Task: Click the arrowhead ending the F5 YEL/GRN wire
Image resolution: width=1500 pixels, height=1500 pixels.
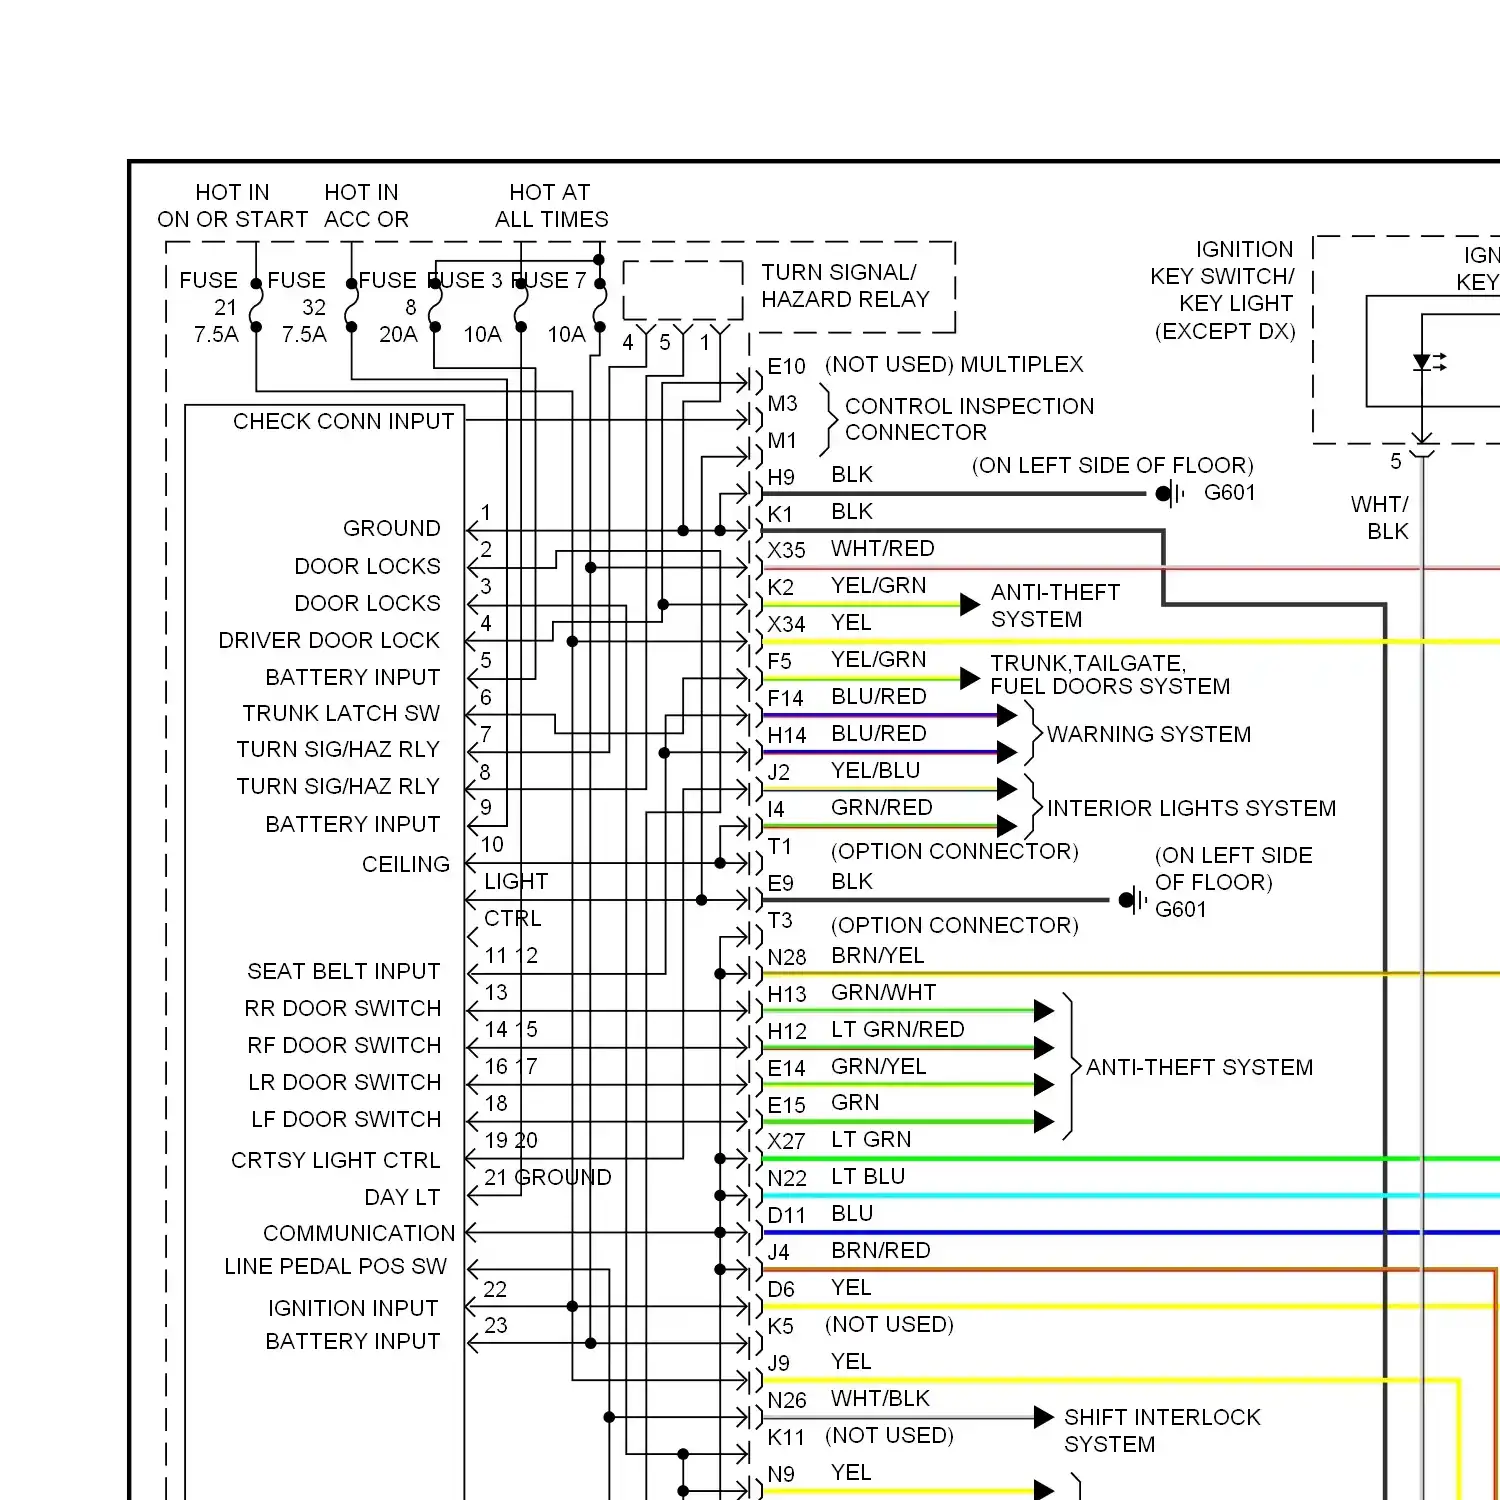Action: click(969, 678)
